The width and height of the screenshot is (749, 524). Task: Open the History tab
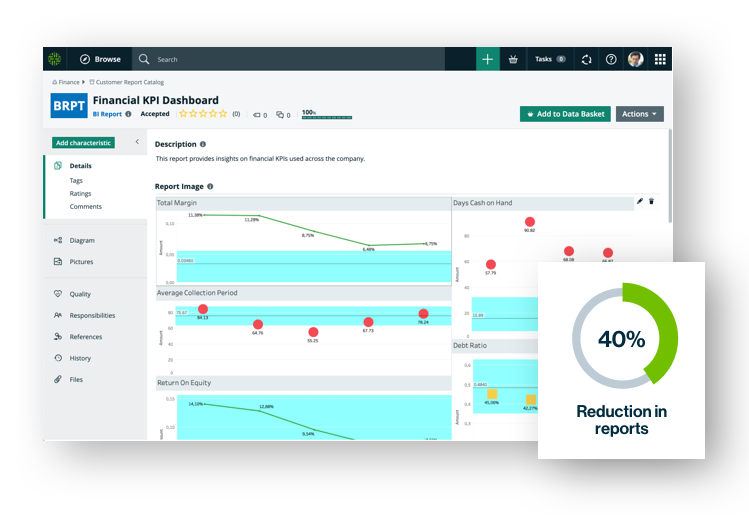click(x=80, y=358)
